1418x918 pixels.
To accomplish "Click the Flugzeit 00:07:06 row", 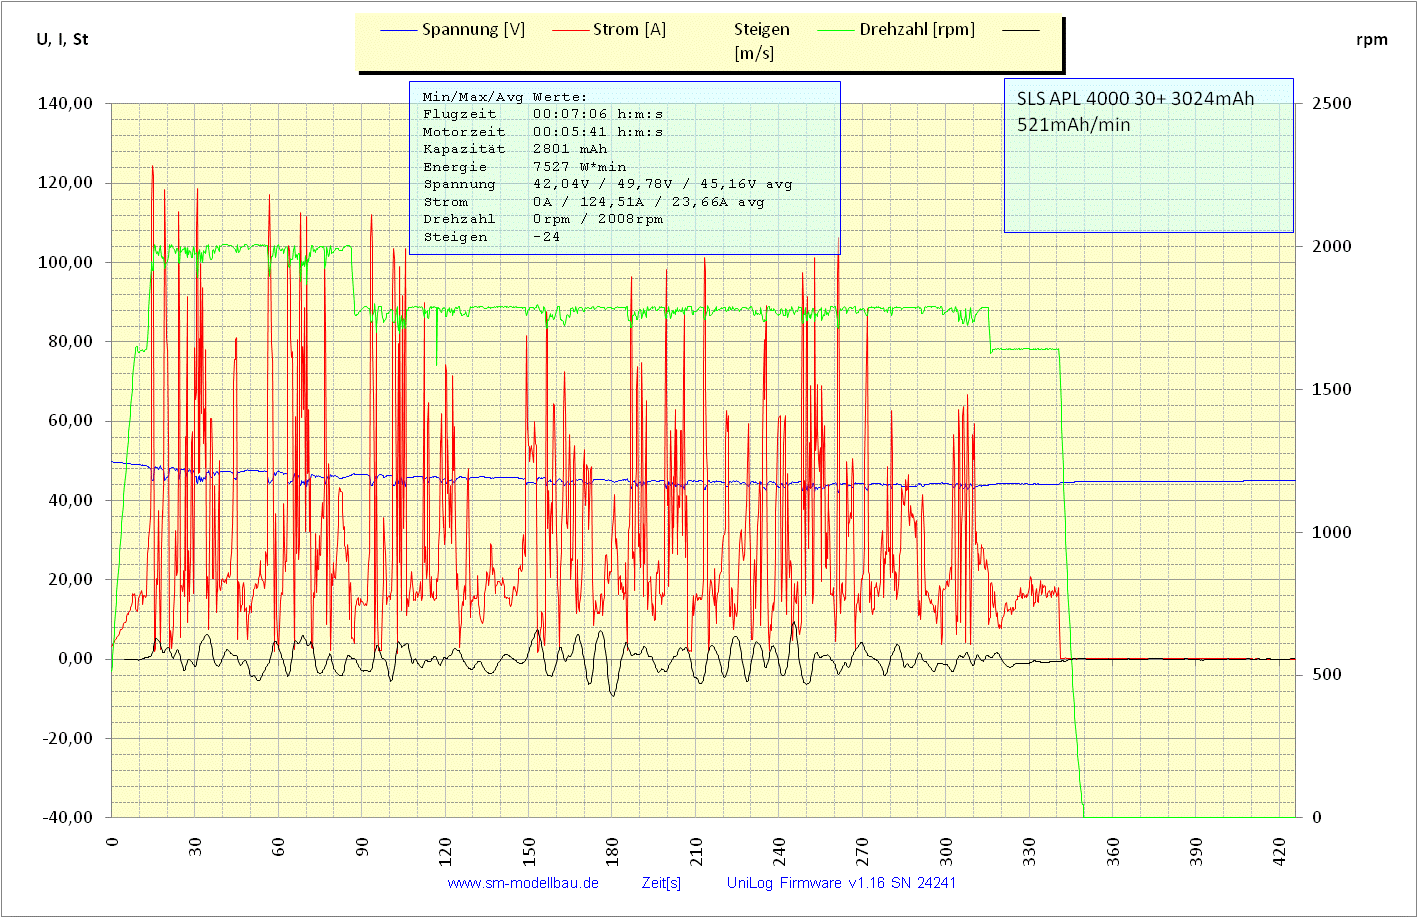I will click(543, 114).
